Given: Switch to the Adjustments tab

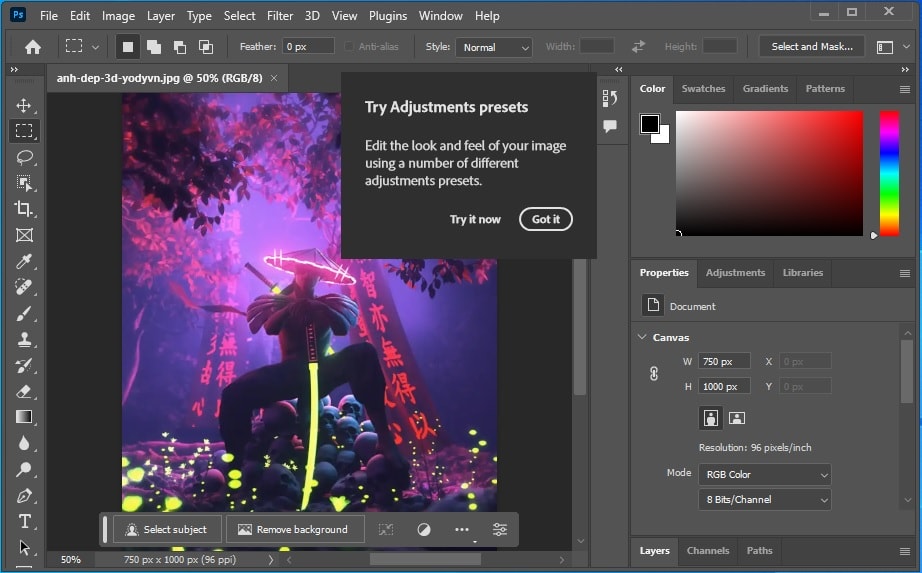Looking at the screenshot, I should (736, 273).
